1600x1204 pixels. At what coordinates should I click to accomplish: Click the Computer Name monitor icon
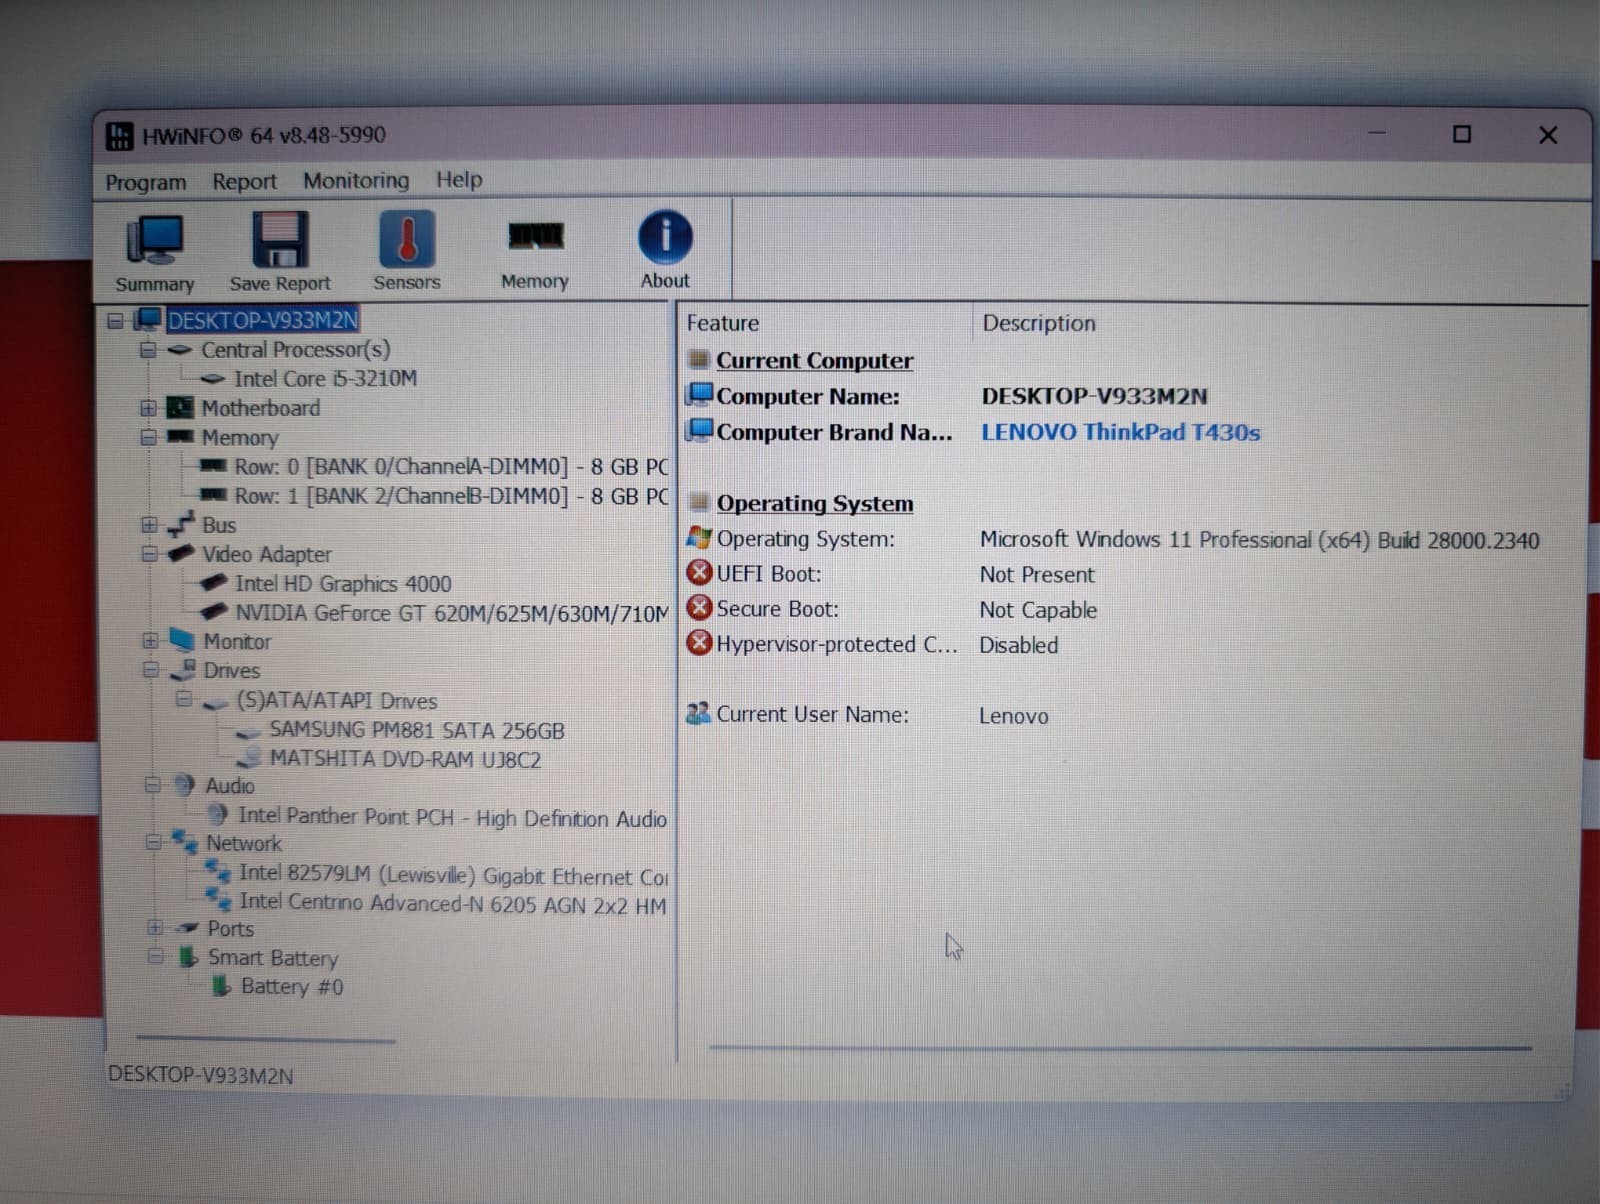tap(700, 395)
